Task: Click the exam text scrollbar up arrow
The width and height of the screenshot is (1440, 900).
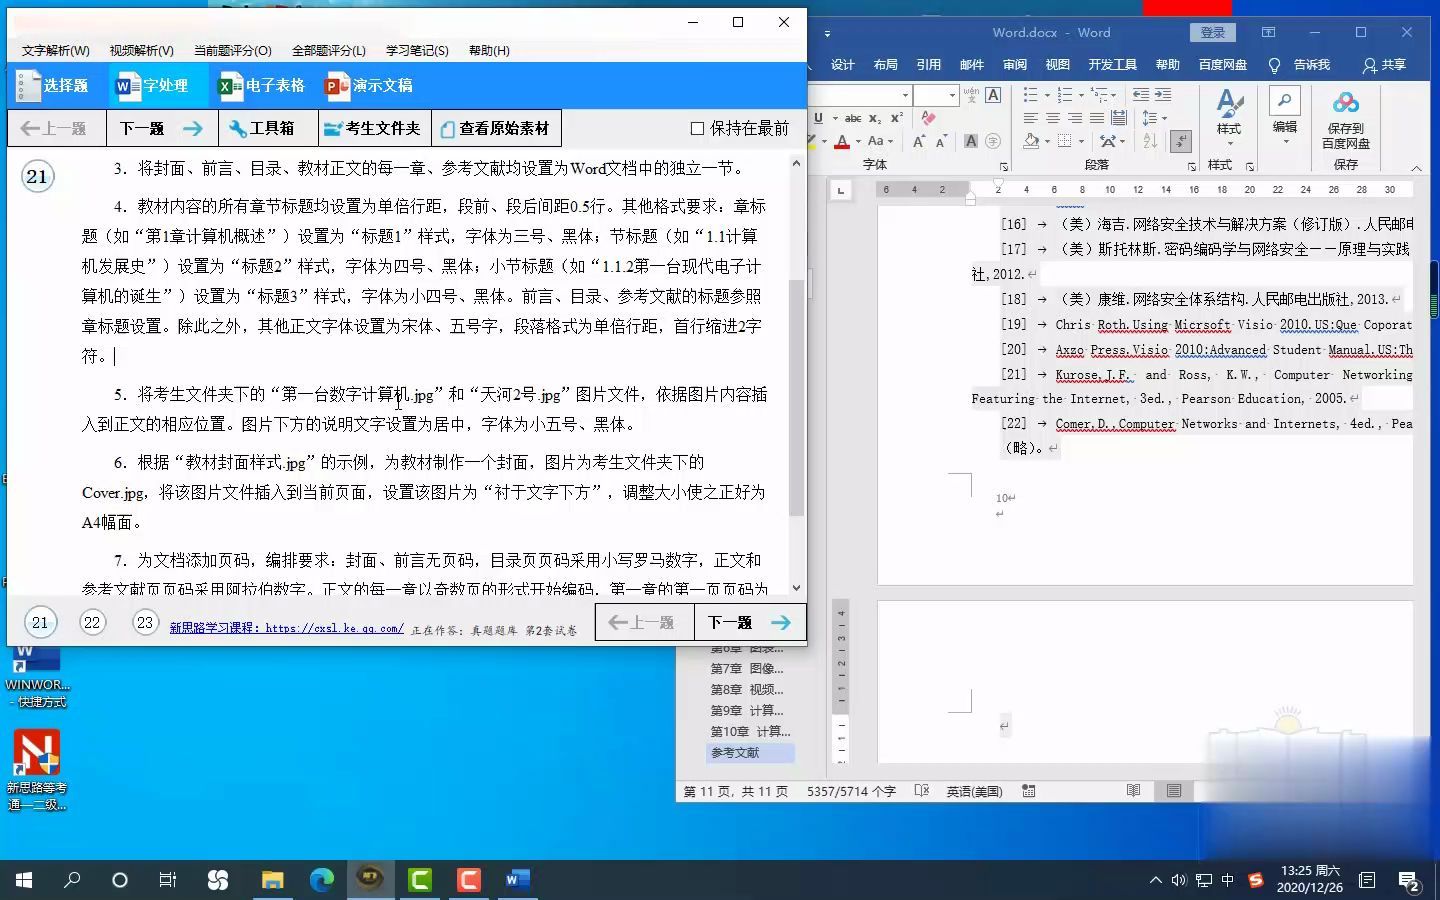Action: 796,163
